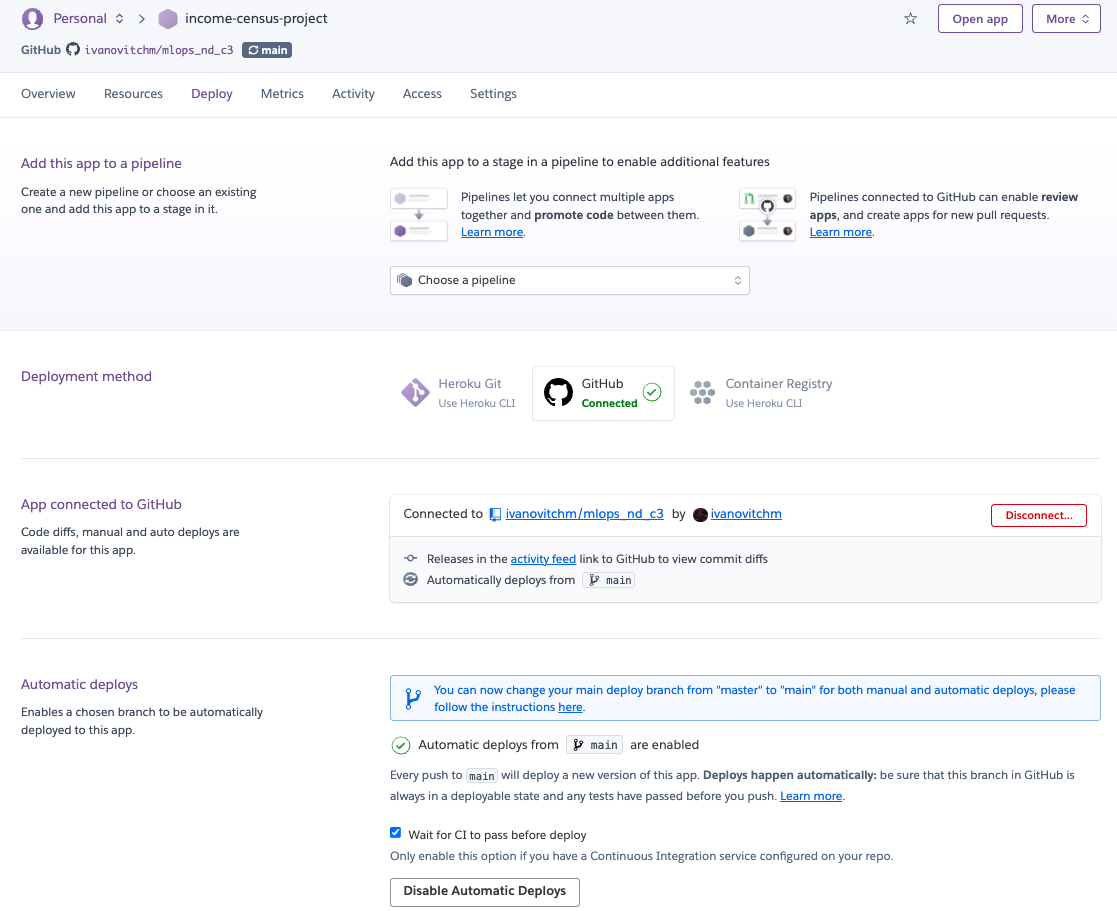This screenshot has height=911, width=1117.
Task: Click main branch tag in Automatically deploys row
Action: coord(608,580)
